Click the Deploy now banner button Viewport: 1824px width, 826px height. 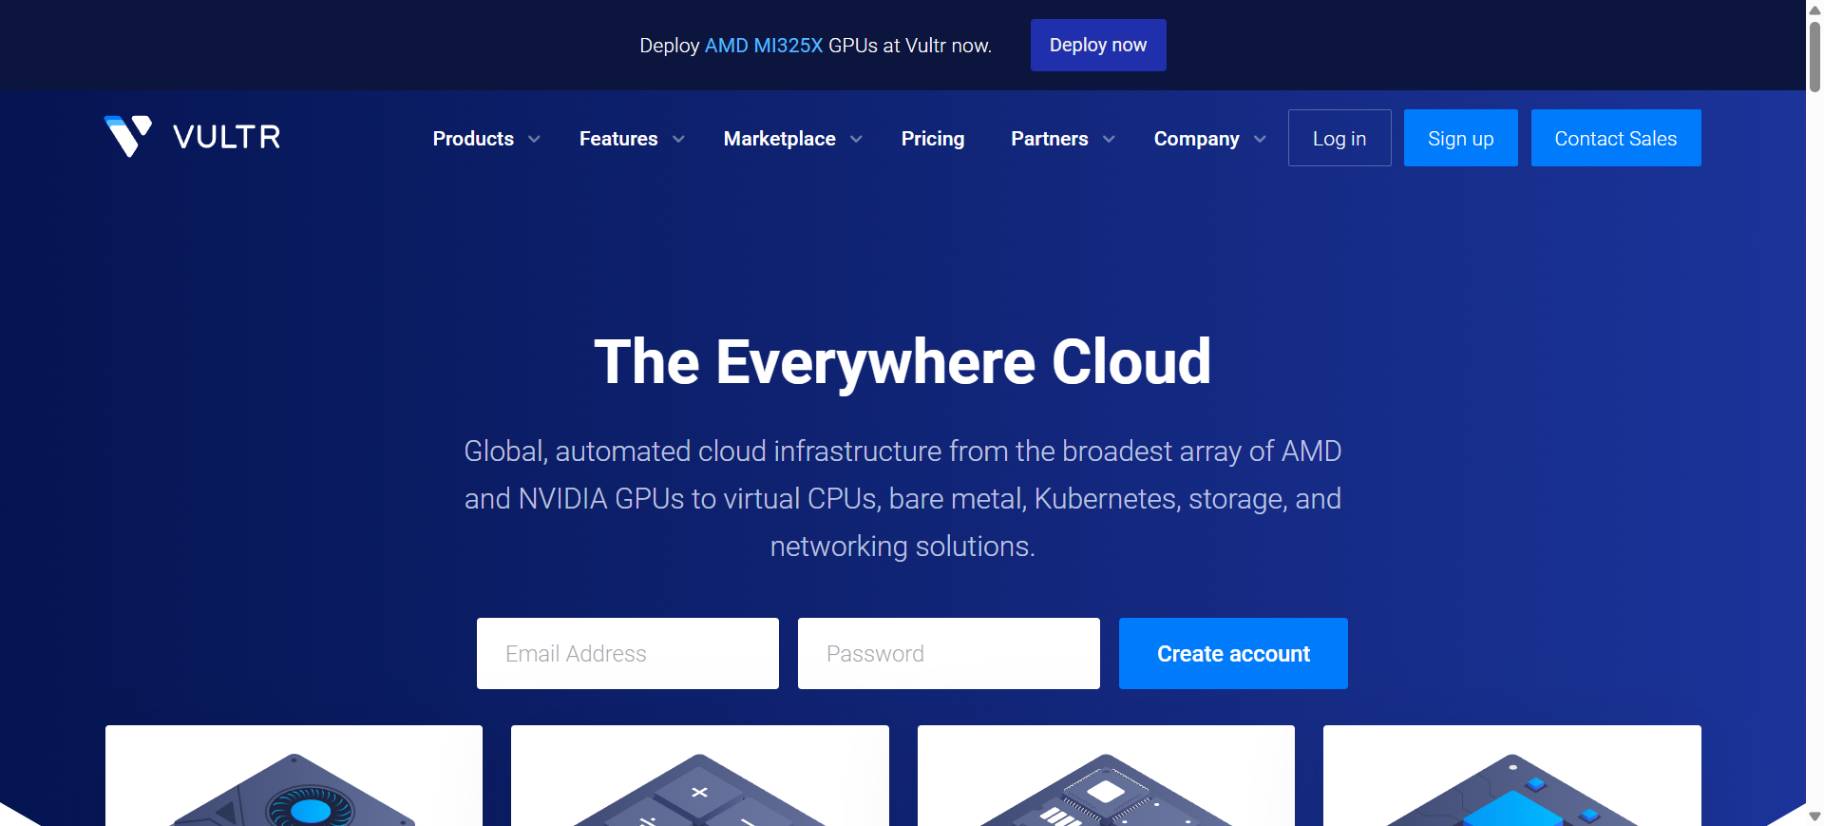(1098, 45)
